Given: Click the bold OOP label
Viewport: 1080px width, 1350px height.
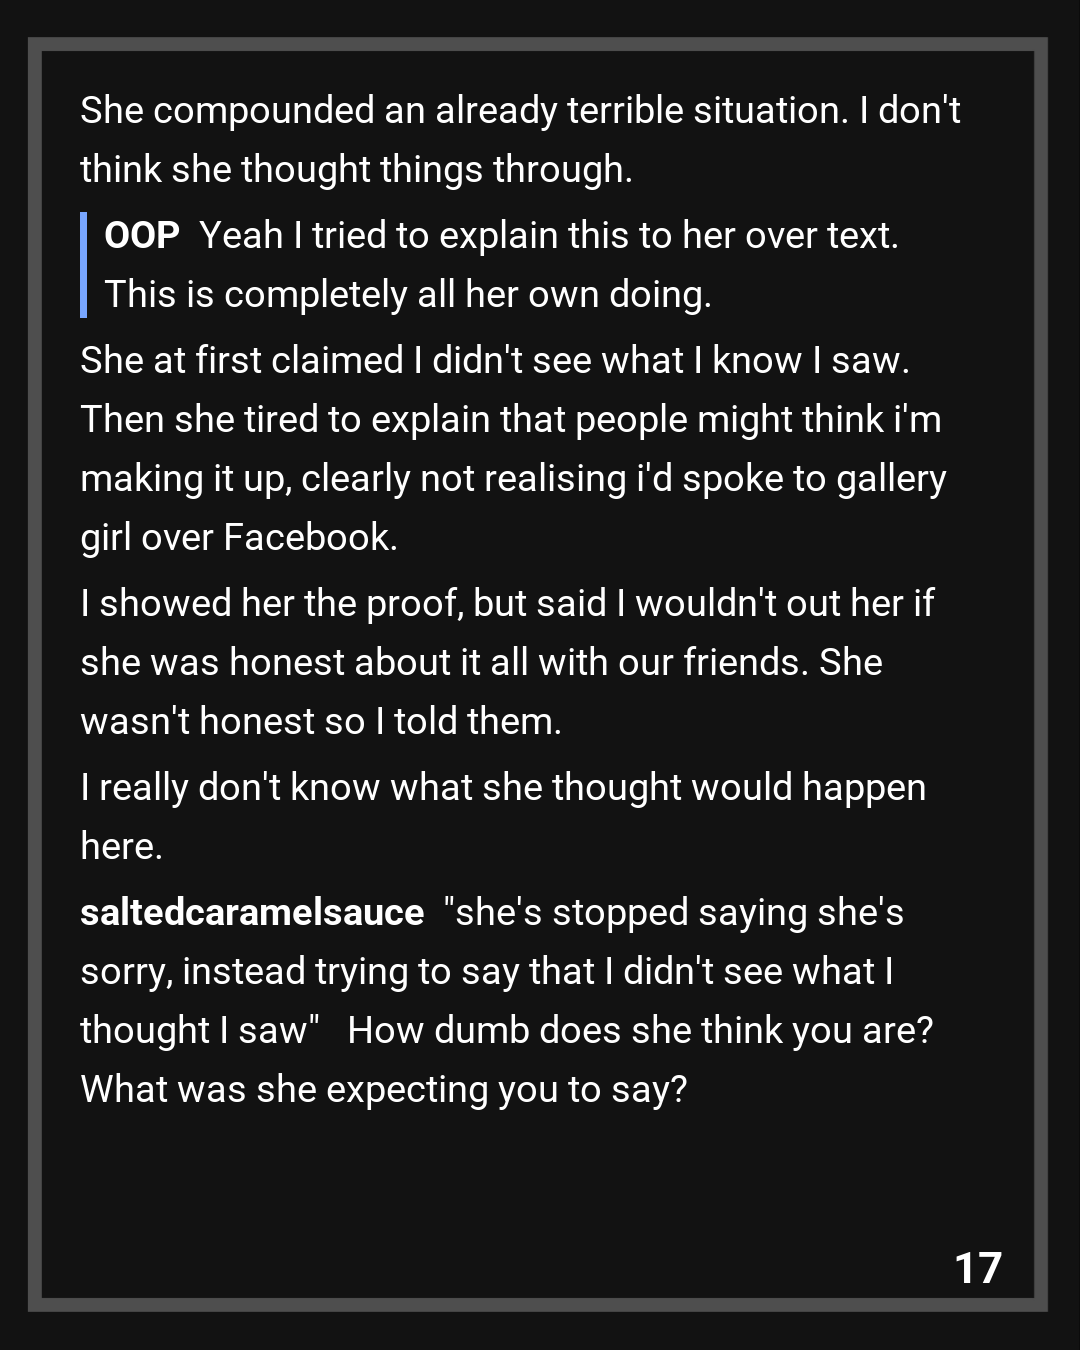Looking at the screenshot, I should click(142, 235).
